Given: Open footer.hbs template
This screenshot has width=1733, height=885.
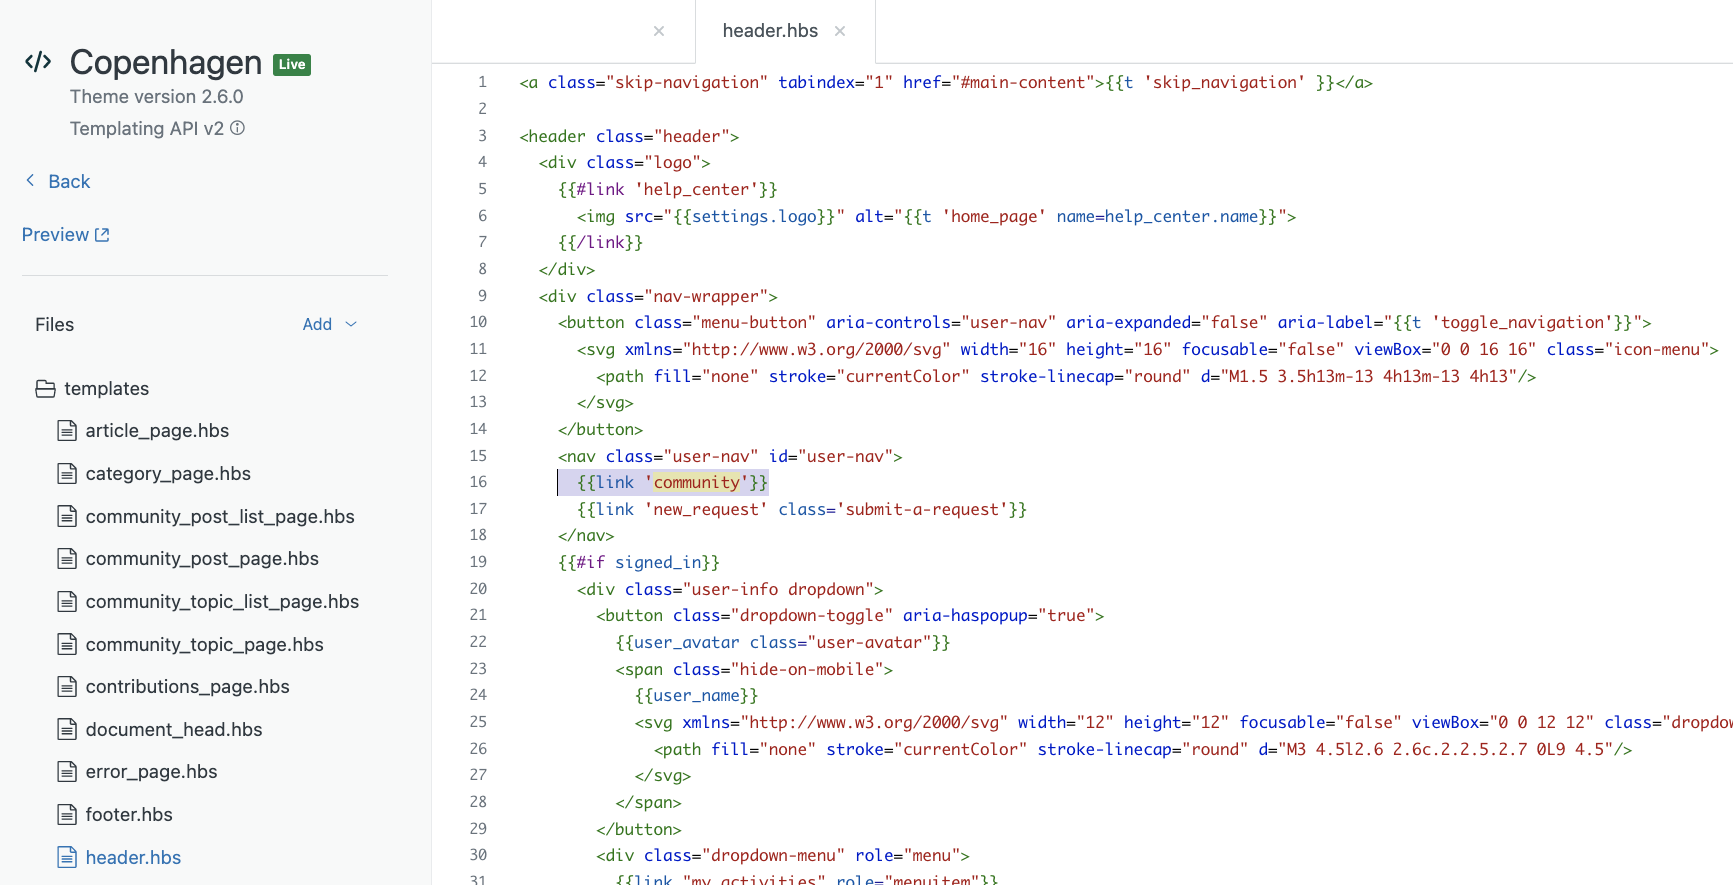Looking at the screenshot, I should (x=129, y=815).
